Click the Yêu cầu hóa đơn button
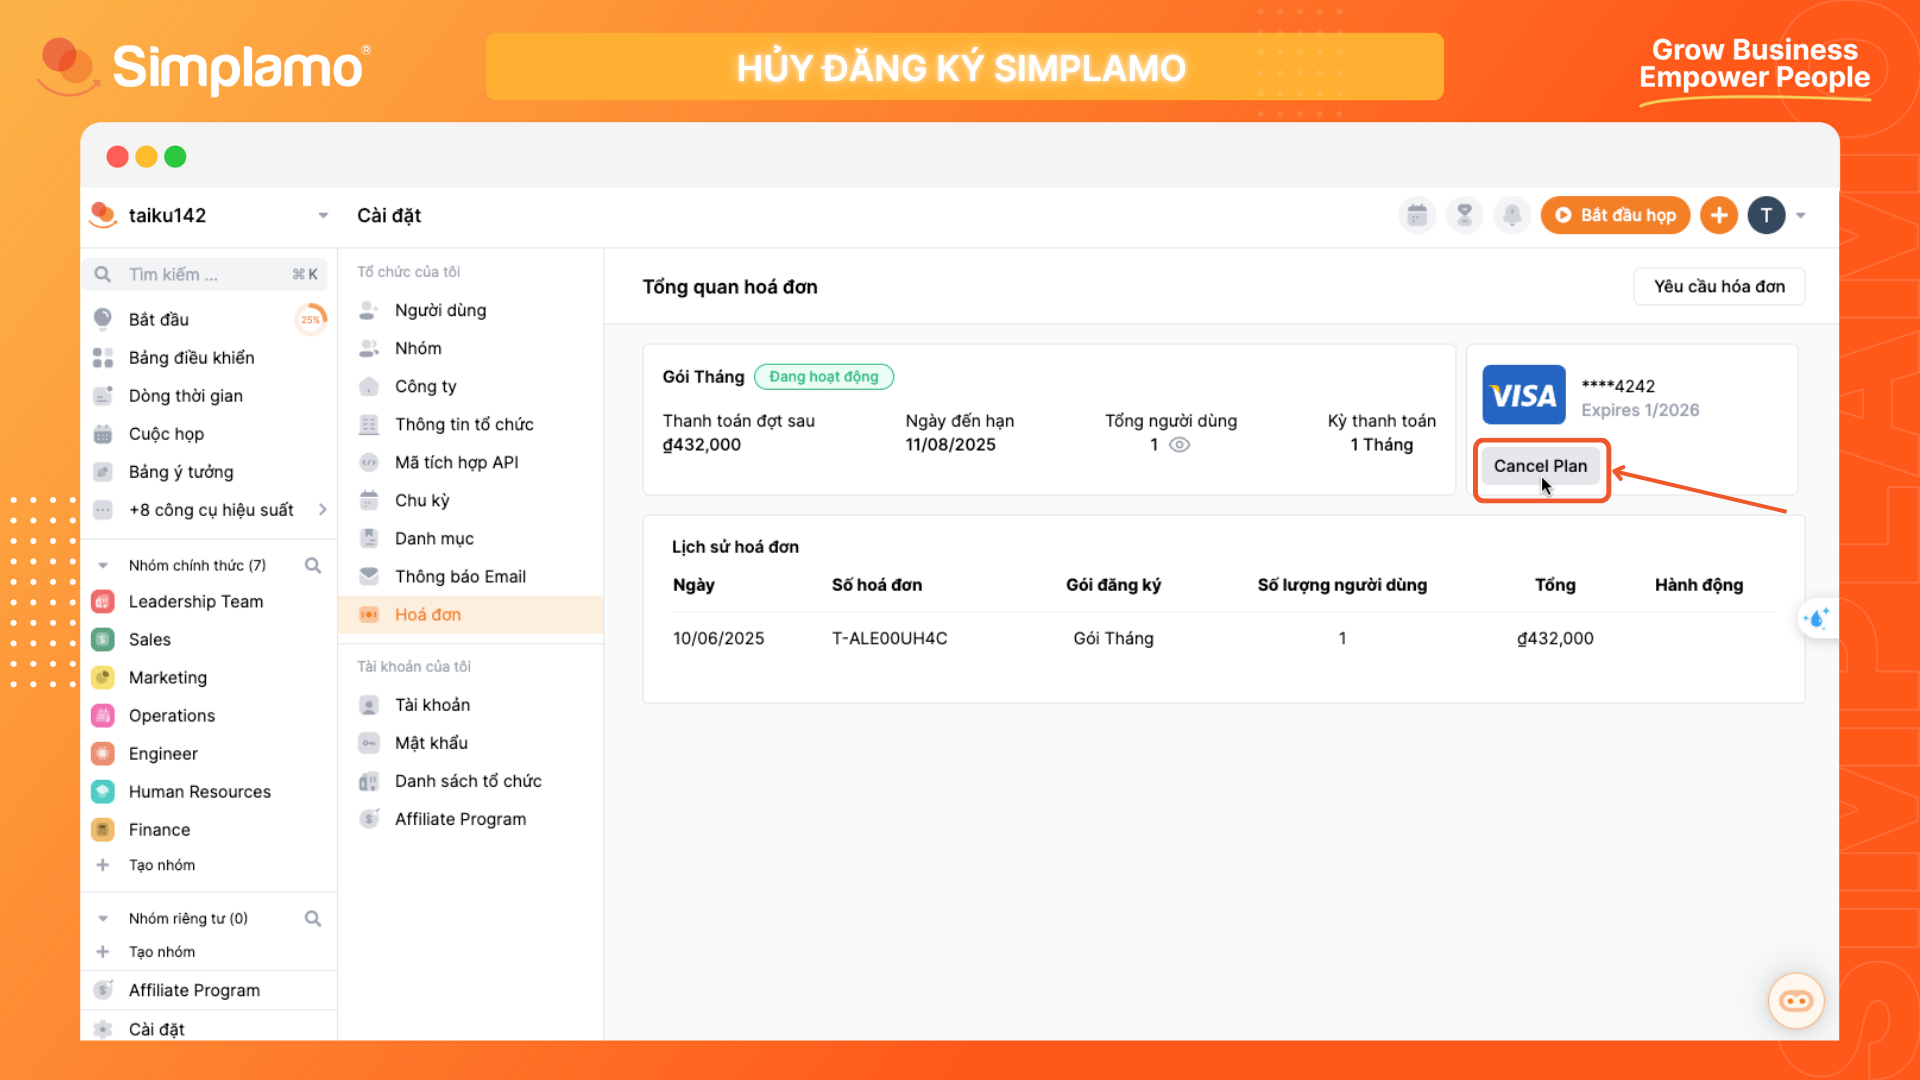This screenshot has width=1920, height=1080. [x=1719, y=286]
